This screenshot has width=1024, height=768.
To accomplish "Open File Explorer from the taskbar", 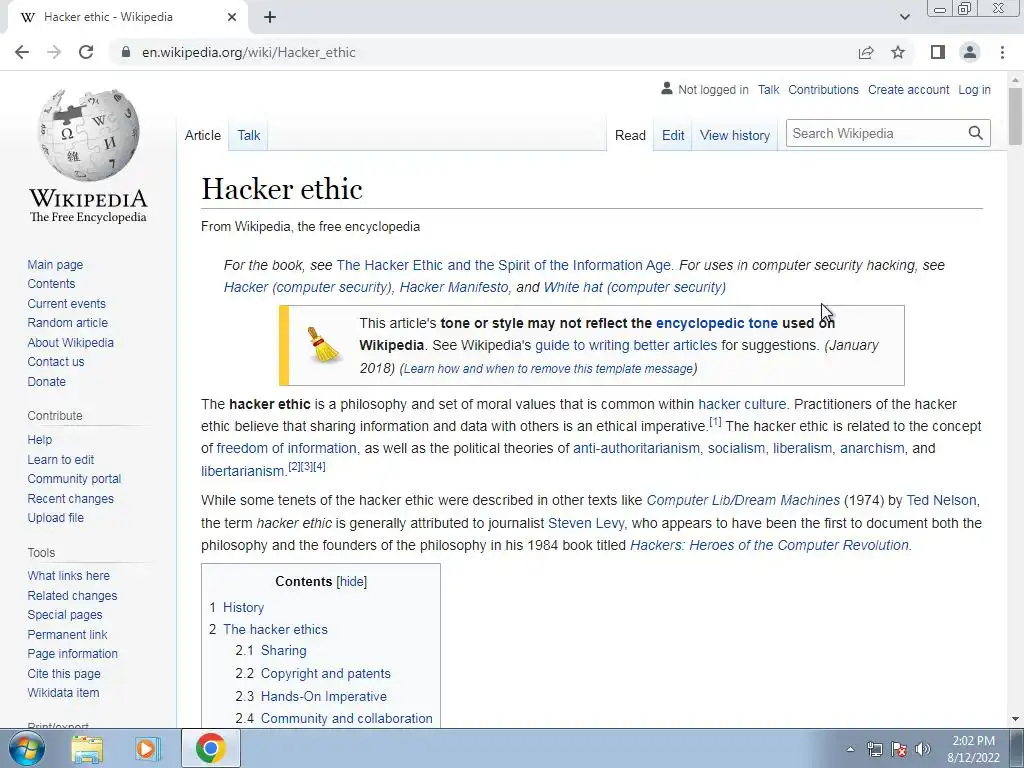I will pos(87,748).
